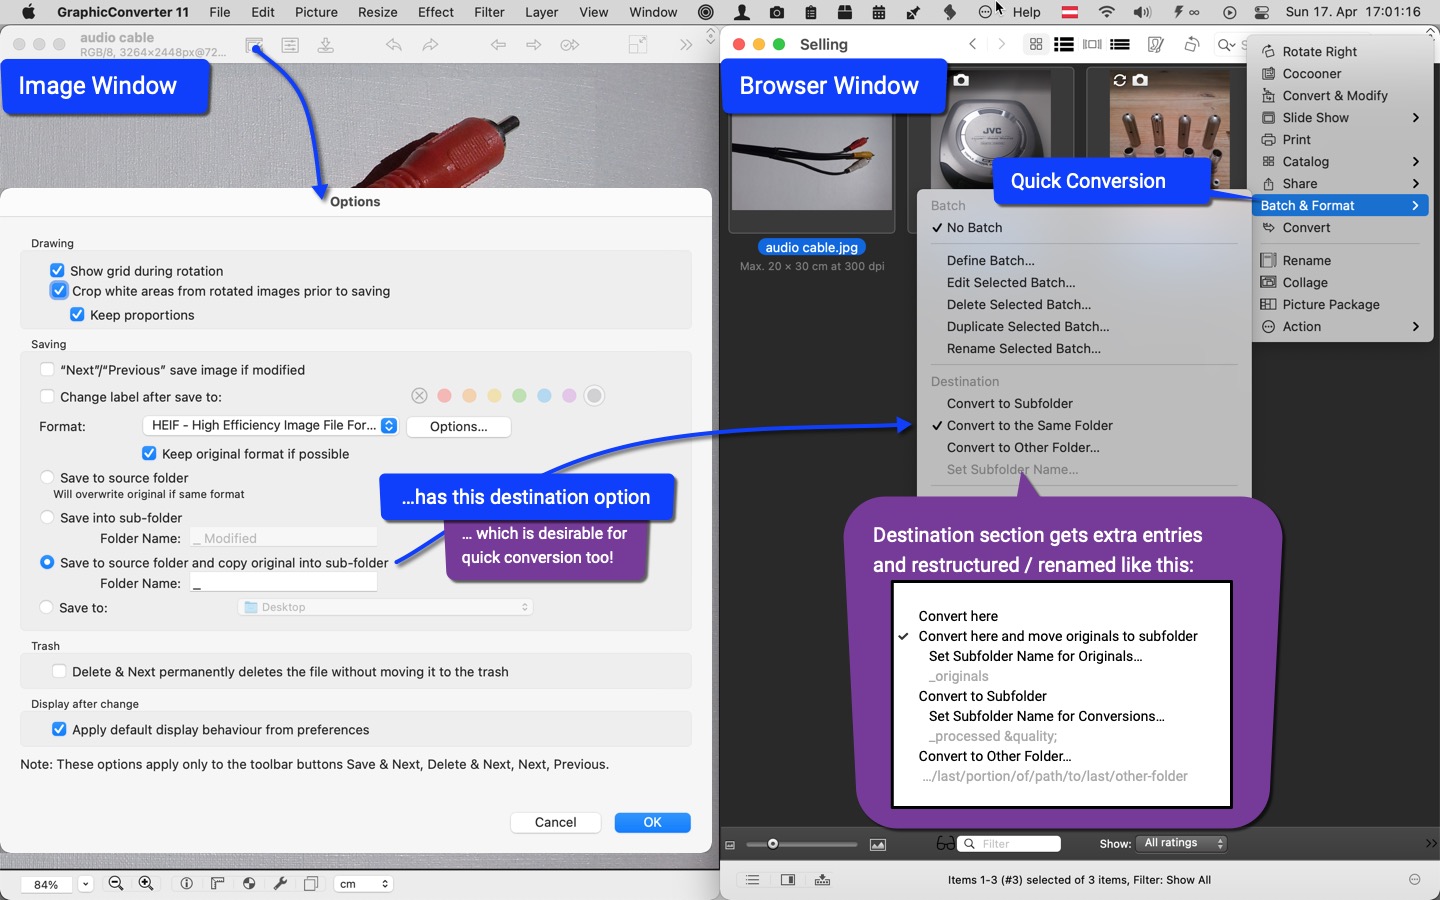The image size is (1440, 900).
Task: Click the edit metadata pencil icon in browser
Action: (x=1156, y=44)
